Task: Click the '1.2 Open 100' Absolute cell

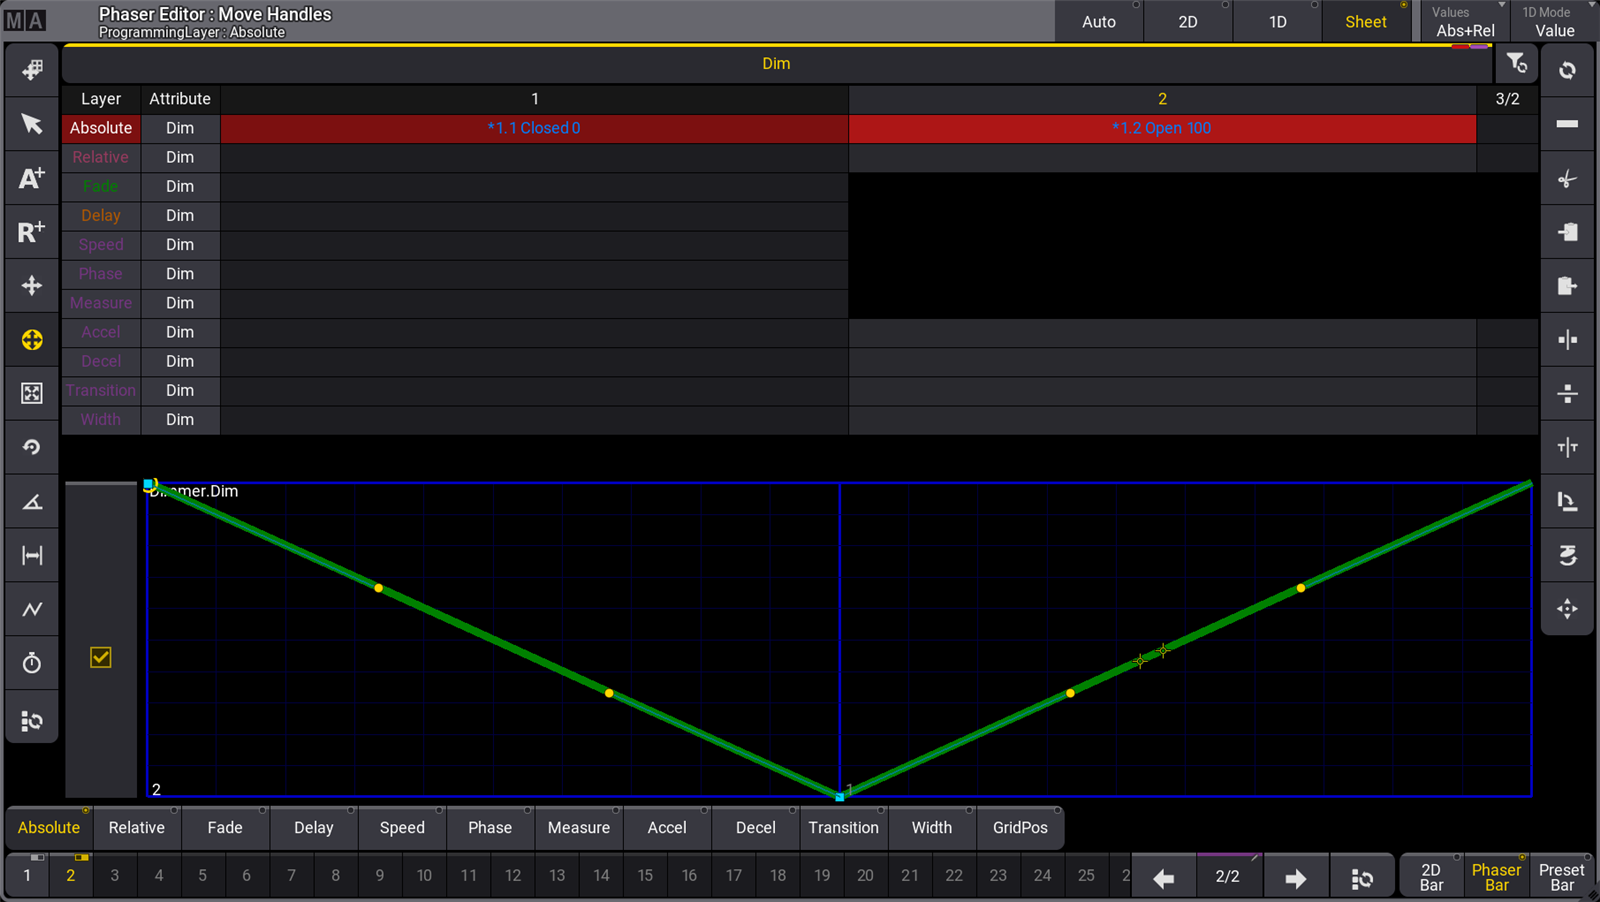Action: pos(1161,128)
